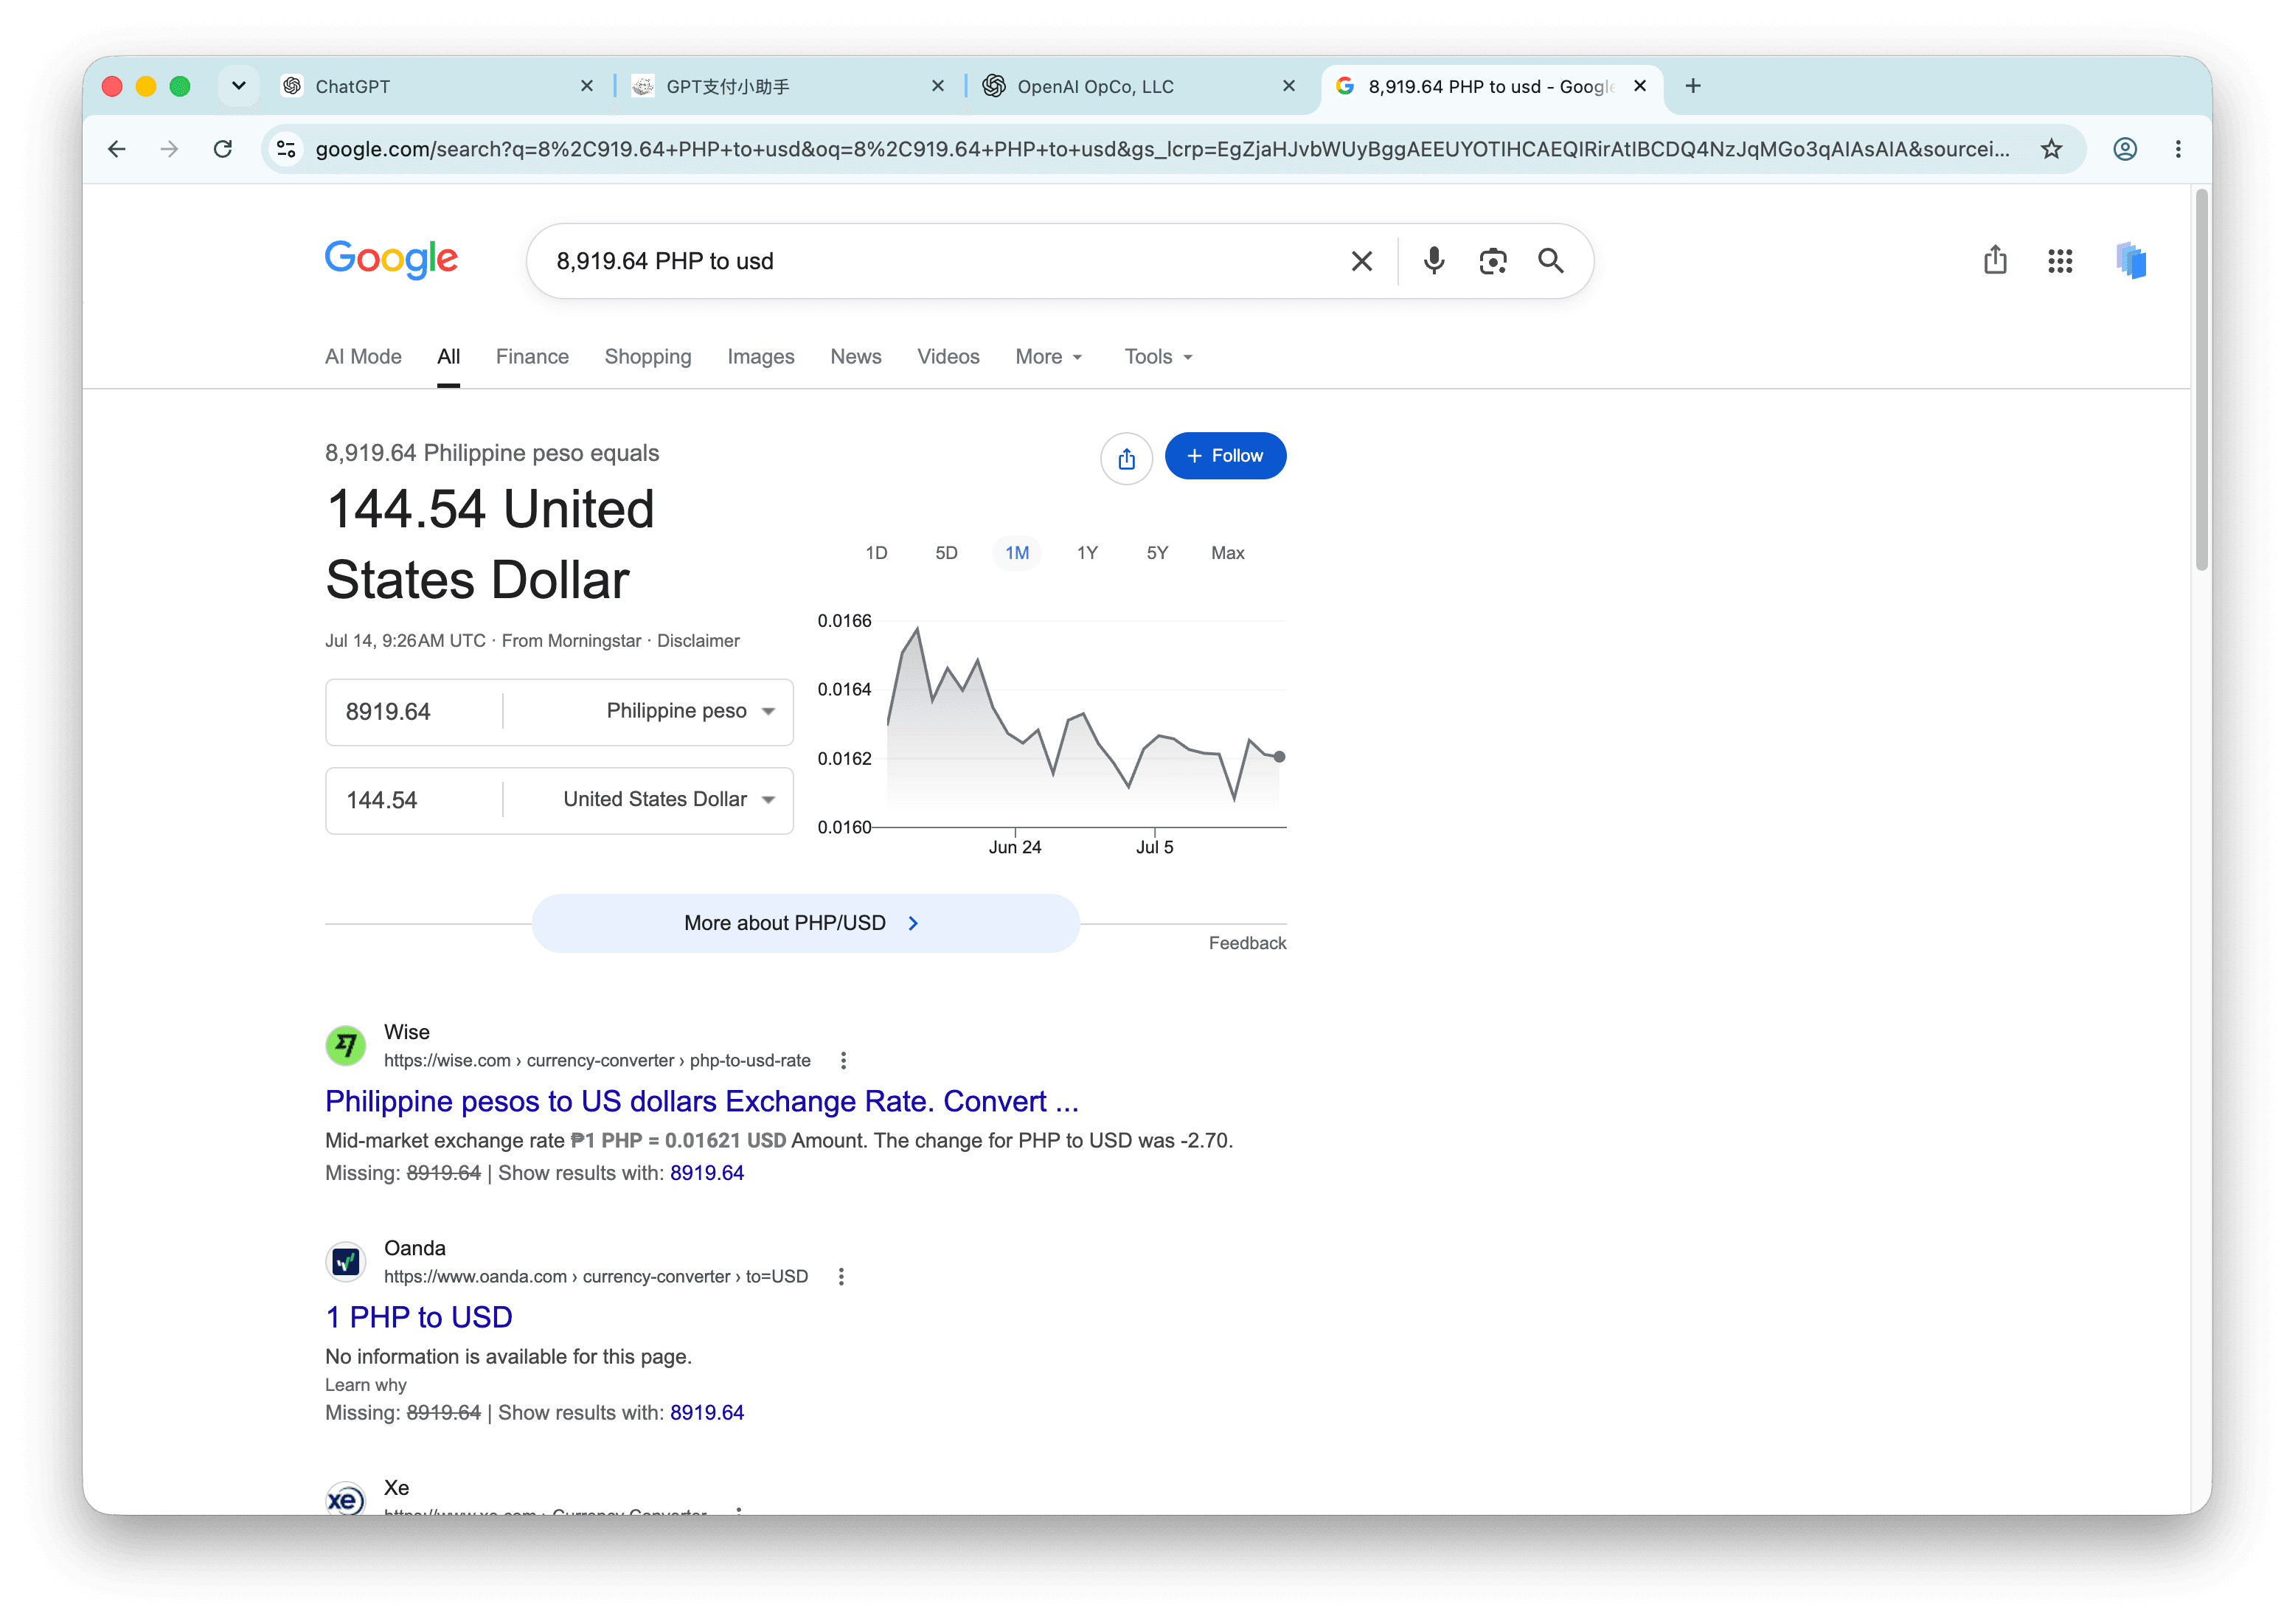Select the 1Y chart range
The height and width of the screenshot is (1624, 2295).
coord(1087,553)
